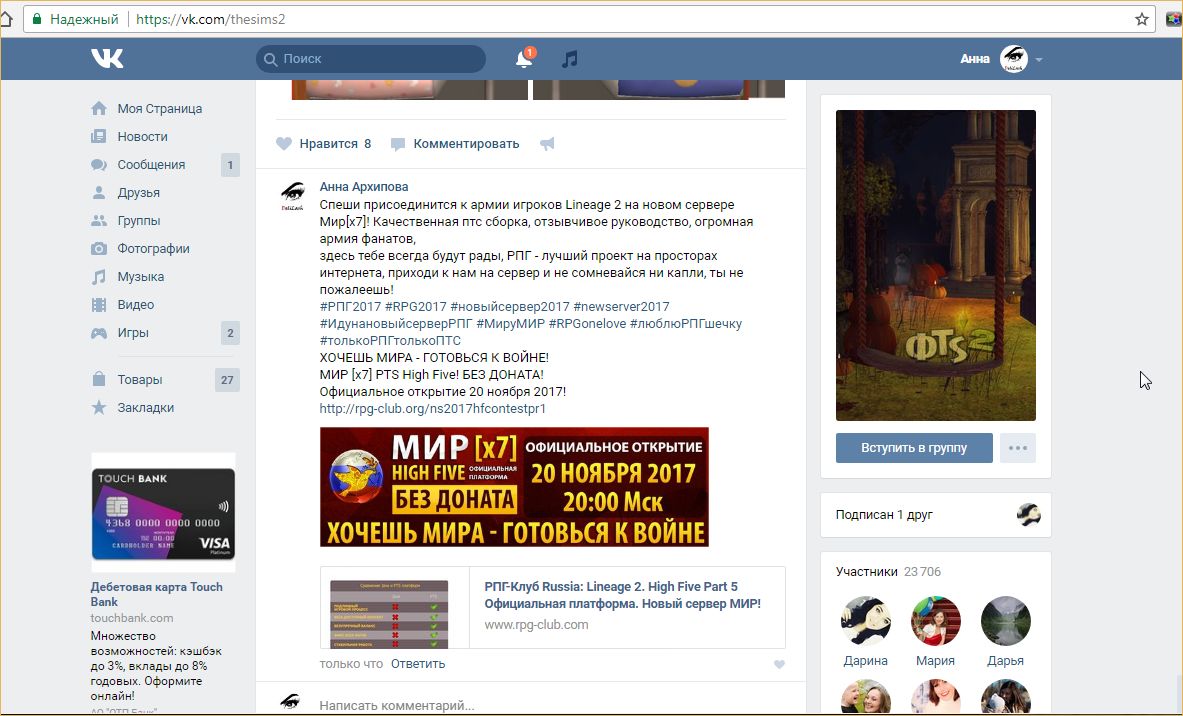Click the search magnifier icon
The image size is (1183, 716).
pyautogui.click(x=270, y=59)
